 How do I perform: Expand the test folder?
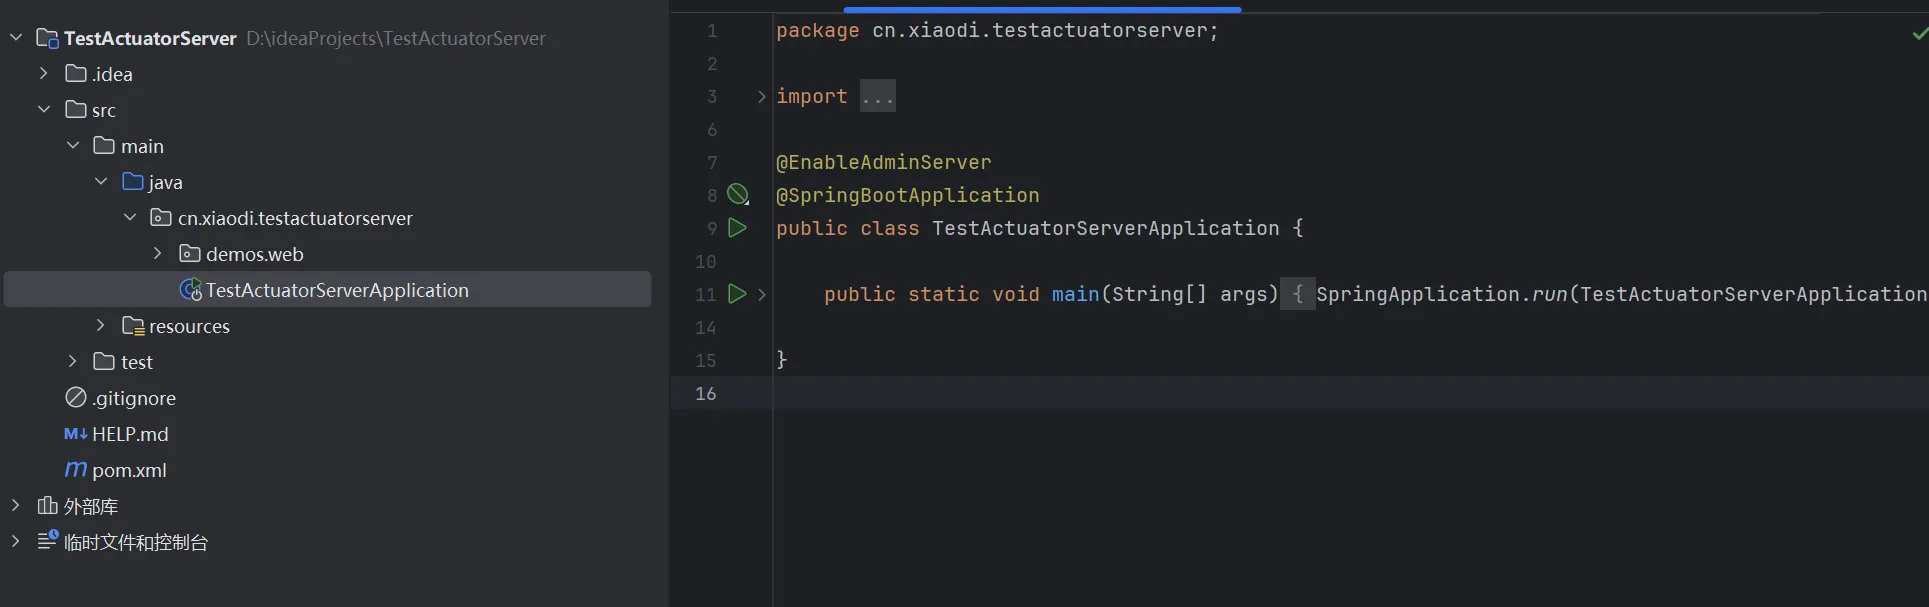coord(72,362)
